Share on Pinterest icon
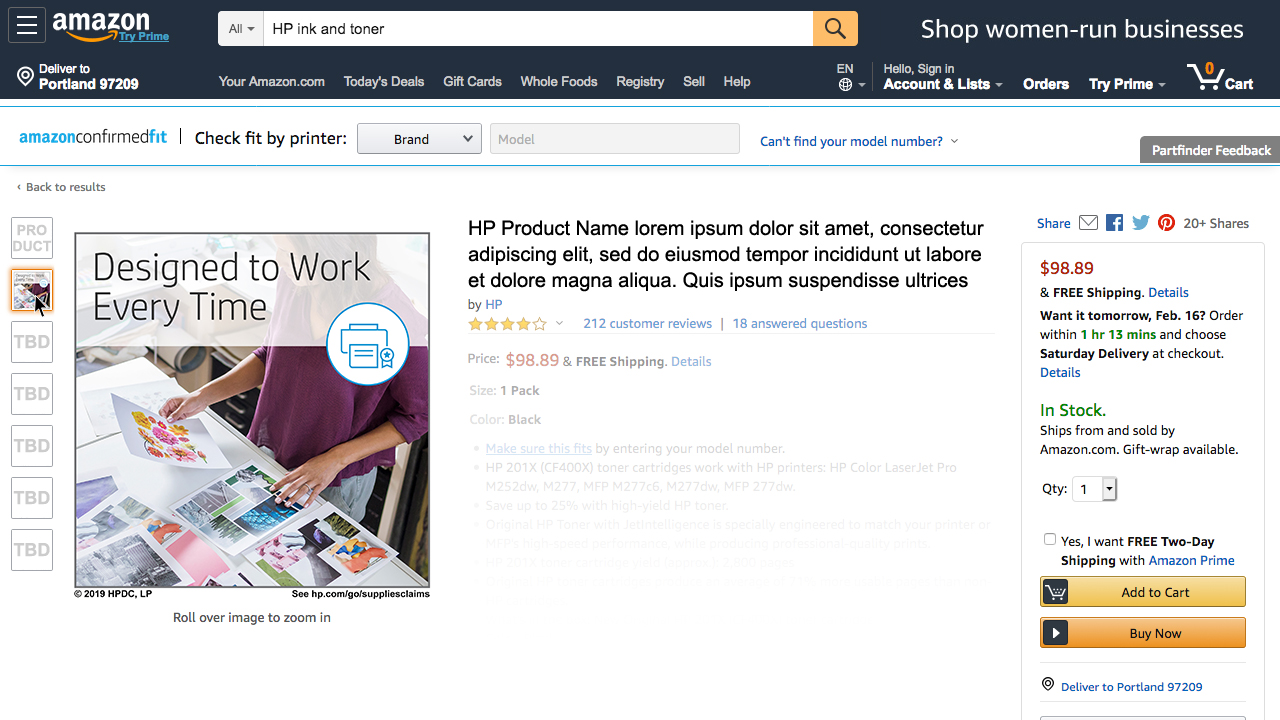 point(1166,223)
